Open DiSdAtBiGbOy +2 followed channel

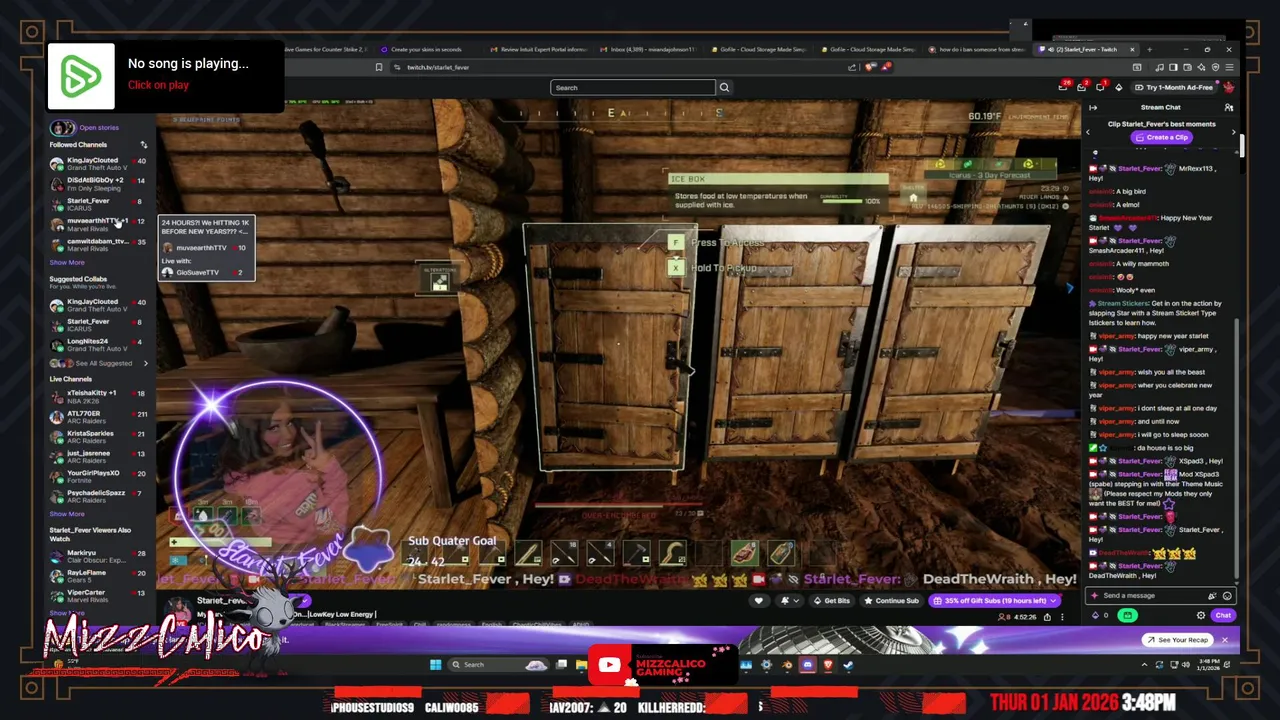pyautogui.click(x=98, y=184)
